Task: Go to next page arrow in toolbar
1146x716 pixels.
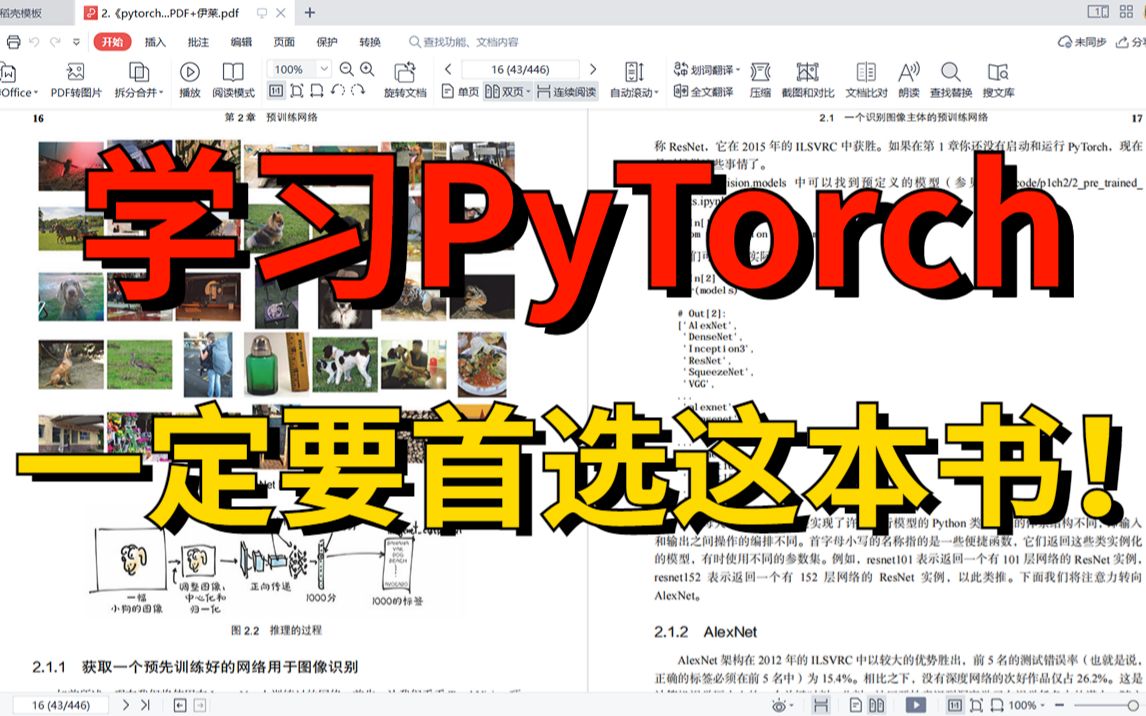Action: [x=593, y=69]
